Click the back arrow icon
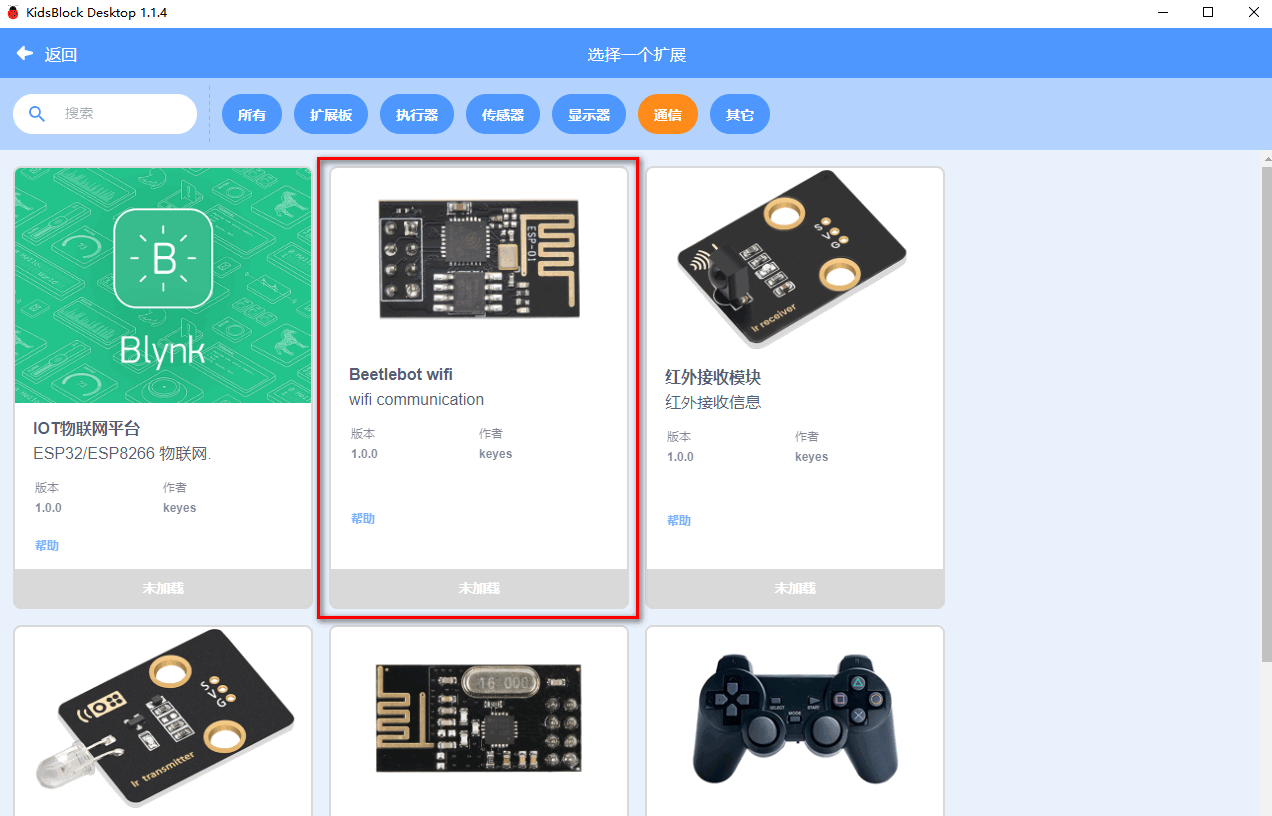This screenshot has height=816, width=1272. click(25, 53)
